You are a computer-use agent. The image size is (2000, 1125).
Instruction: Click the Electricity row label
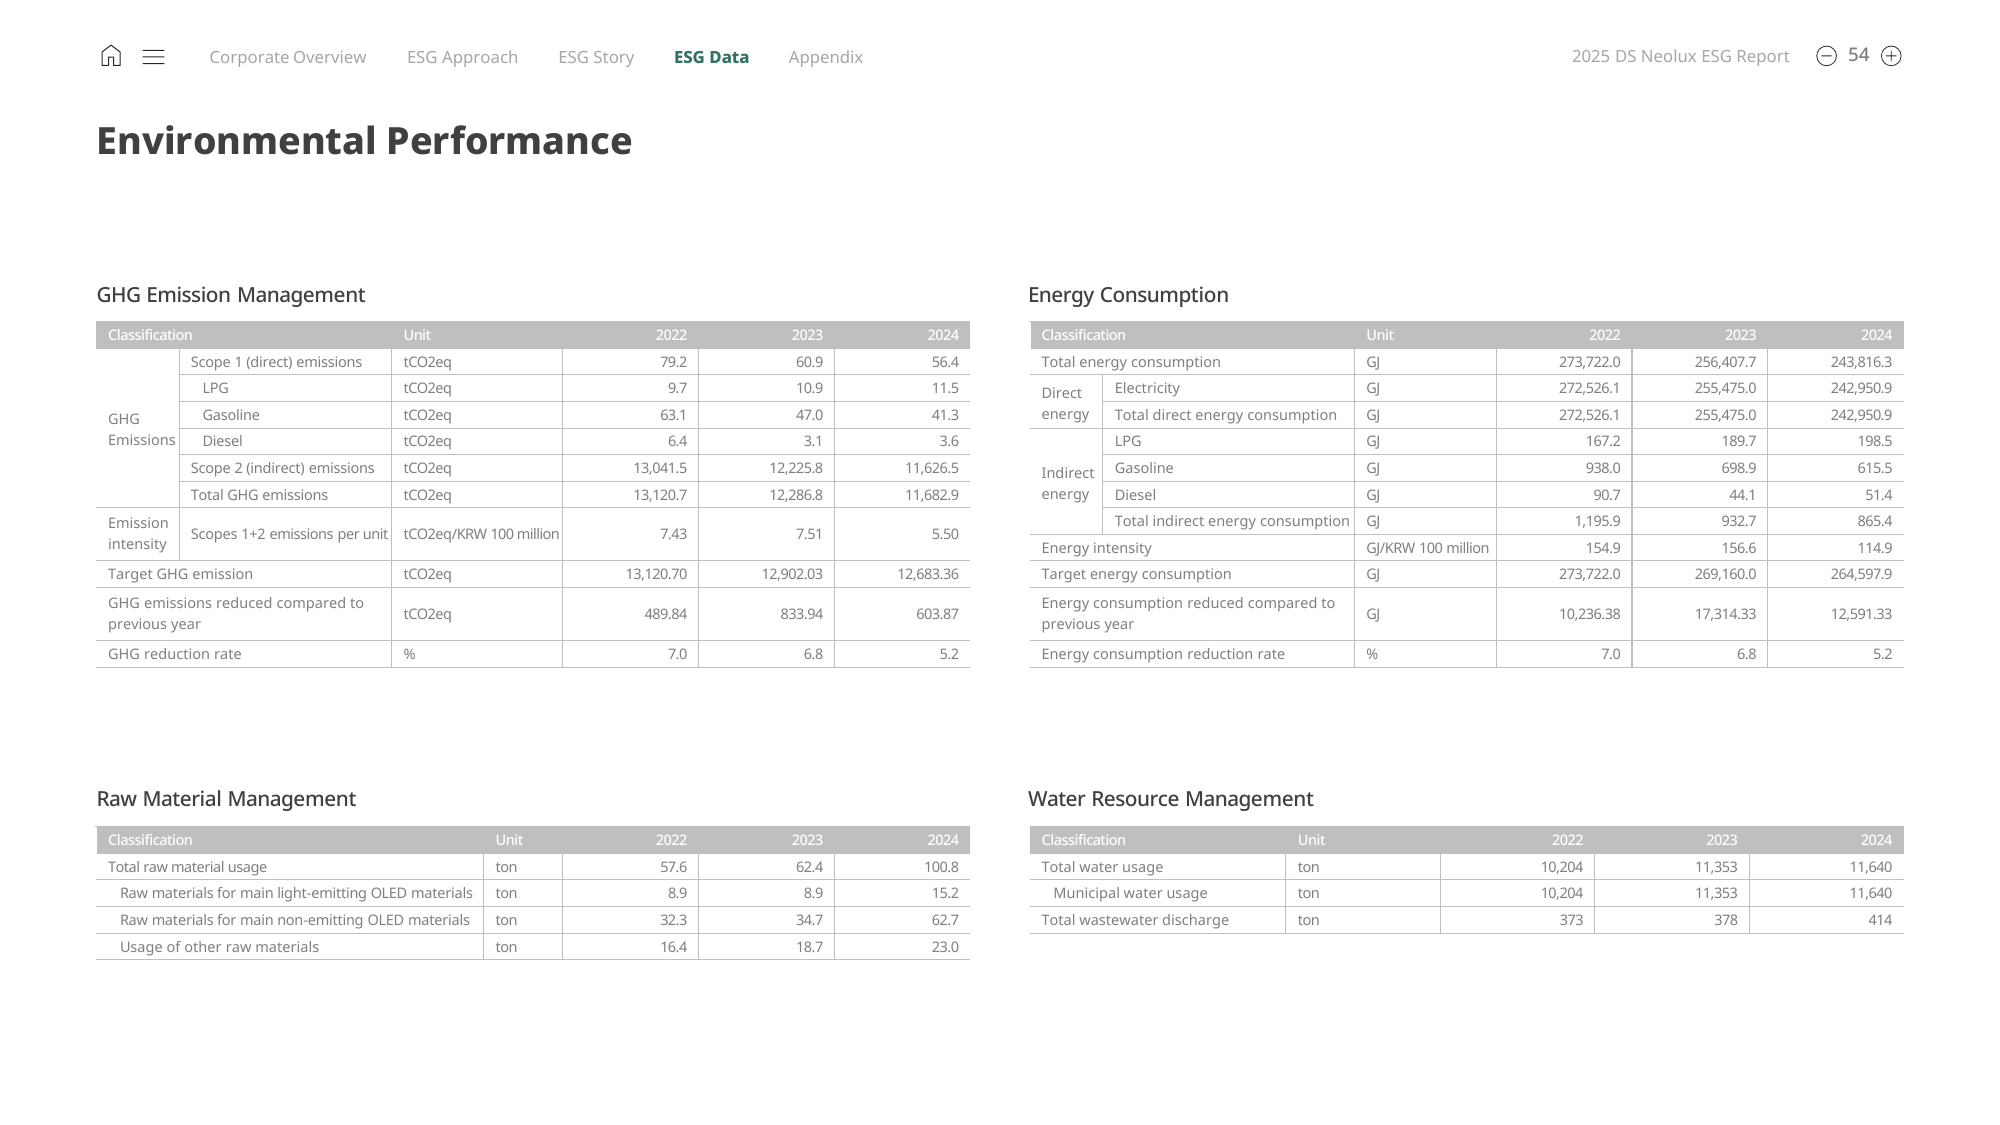pos(1147,388)
